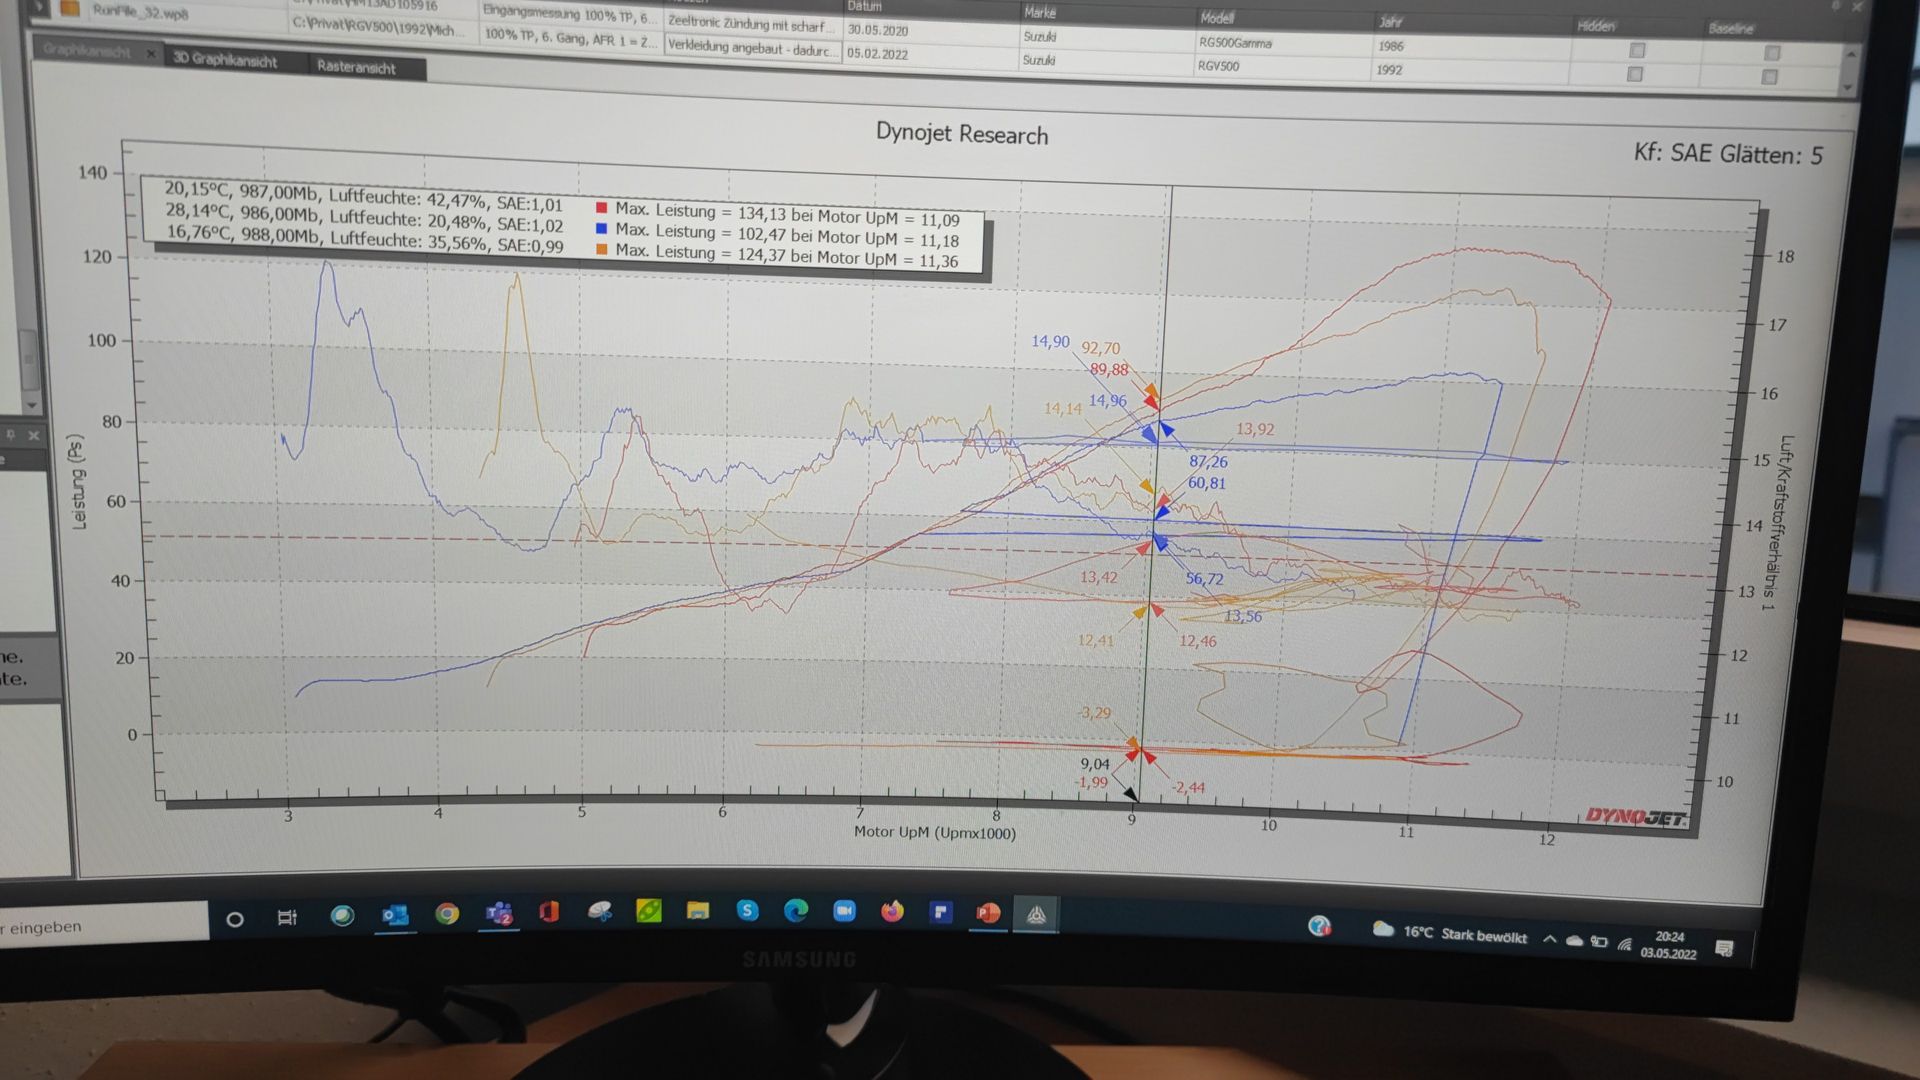Click the Google Chrome taskbar icon
1920x1080 pixels.
point(446,913)
